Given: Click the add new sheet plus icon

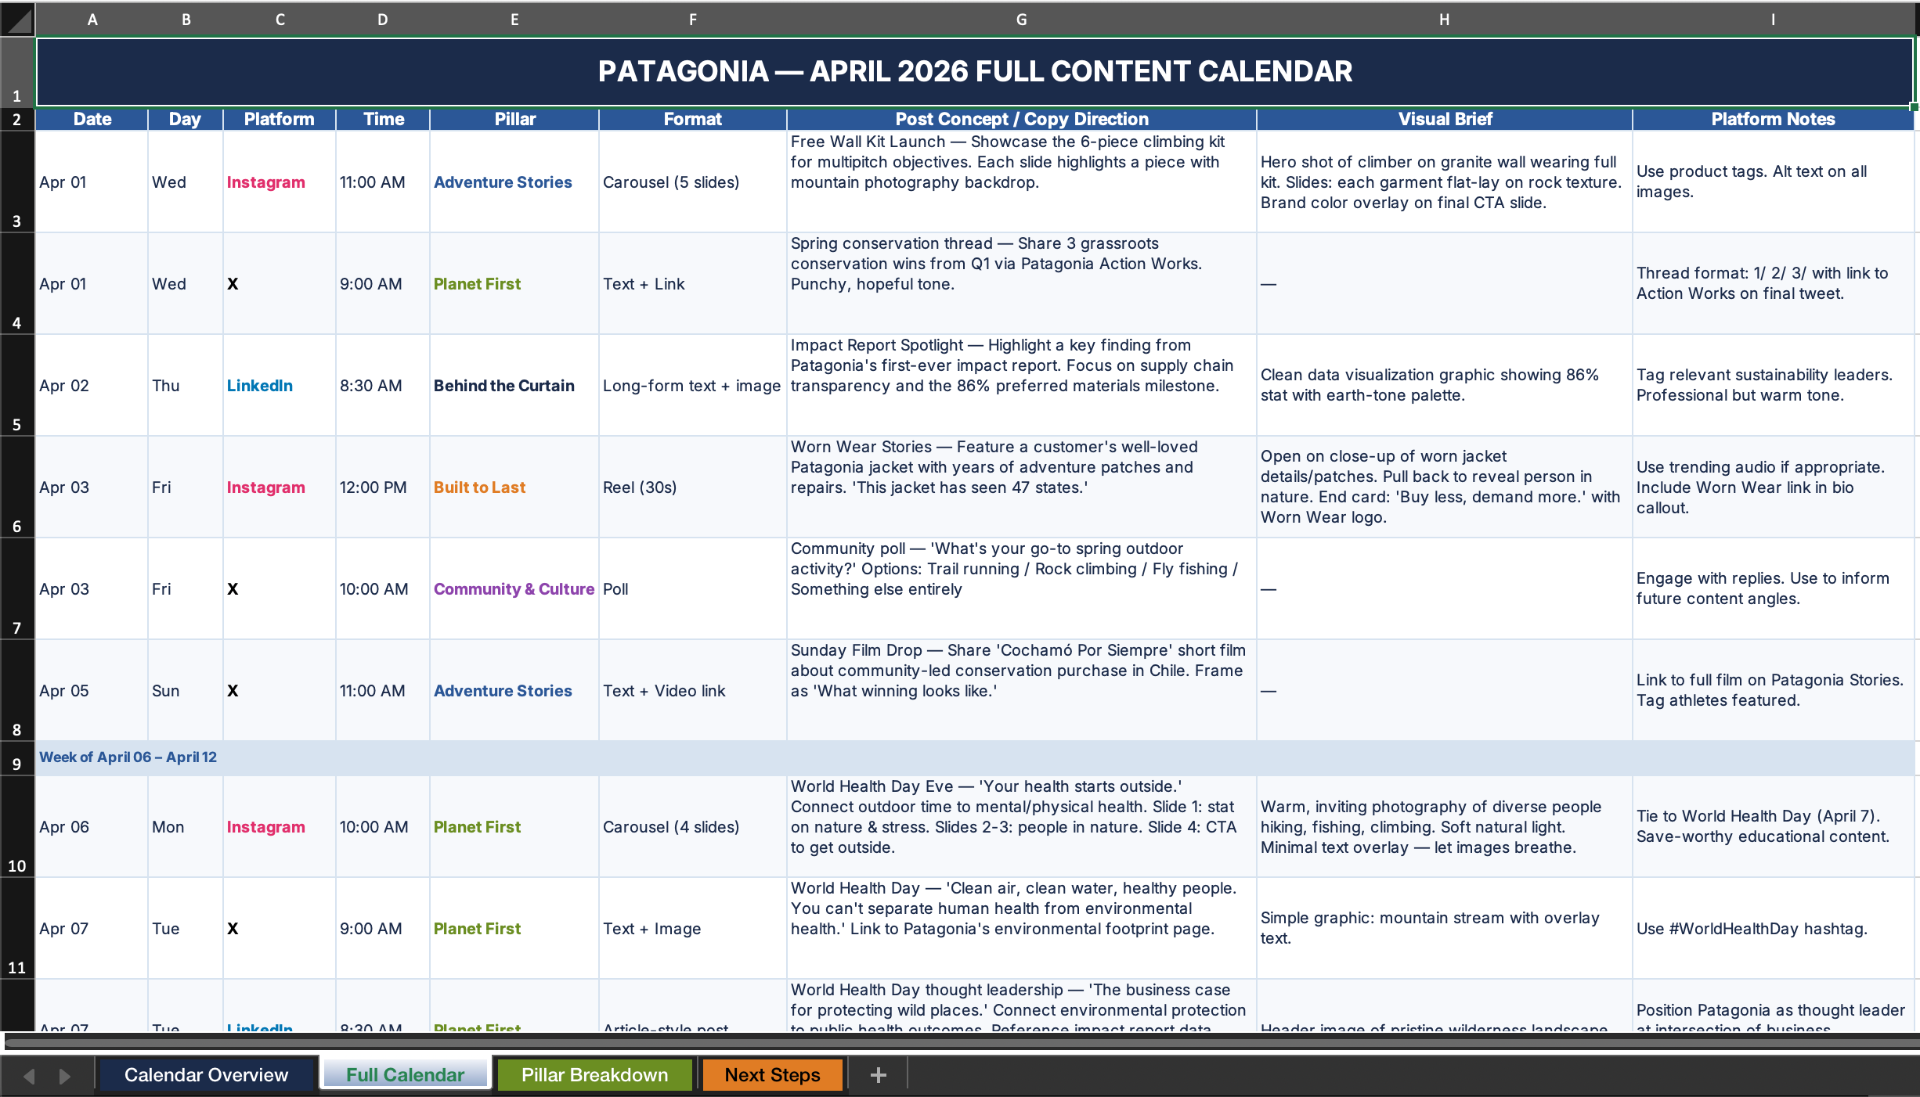Looking at the screenshot, I should (x=878, y=1075).
